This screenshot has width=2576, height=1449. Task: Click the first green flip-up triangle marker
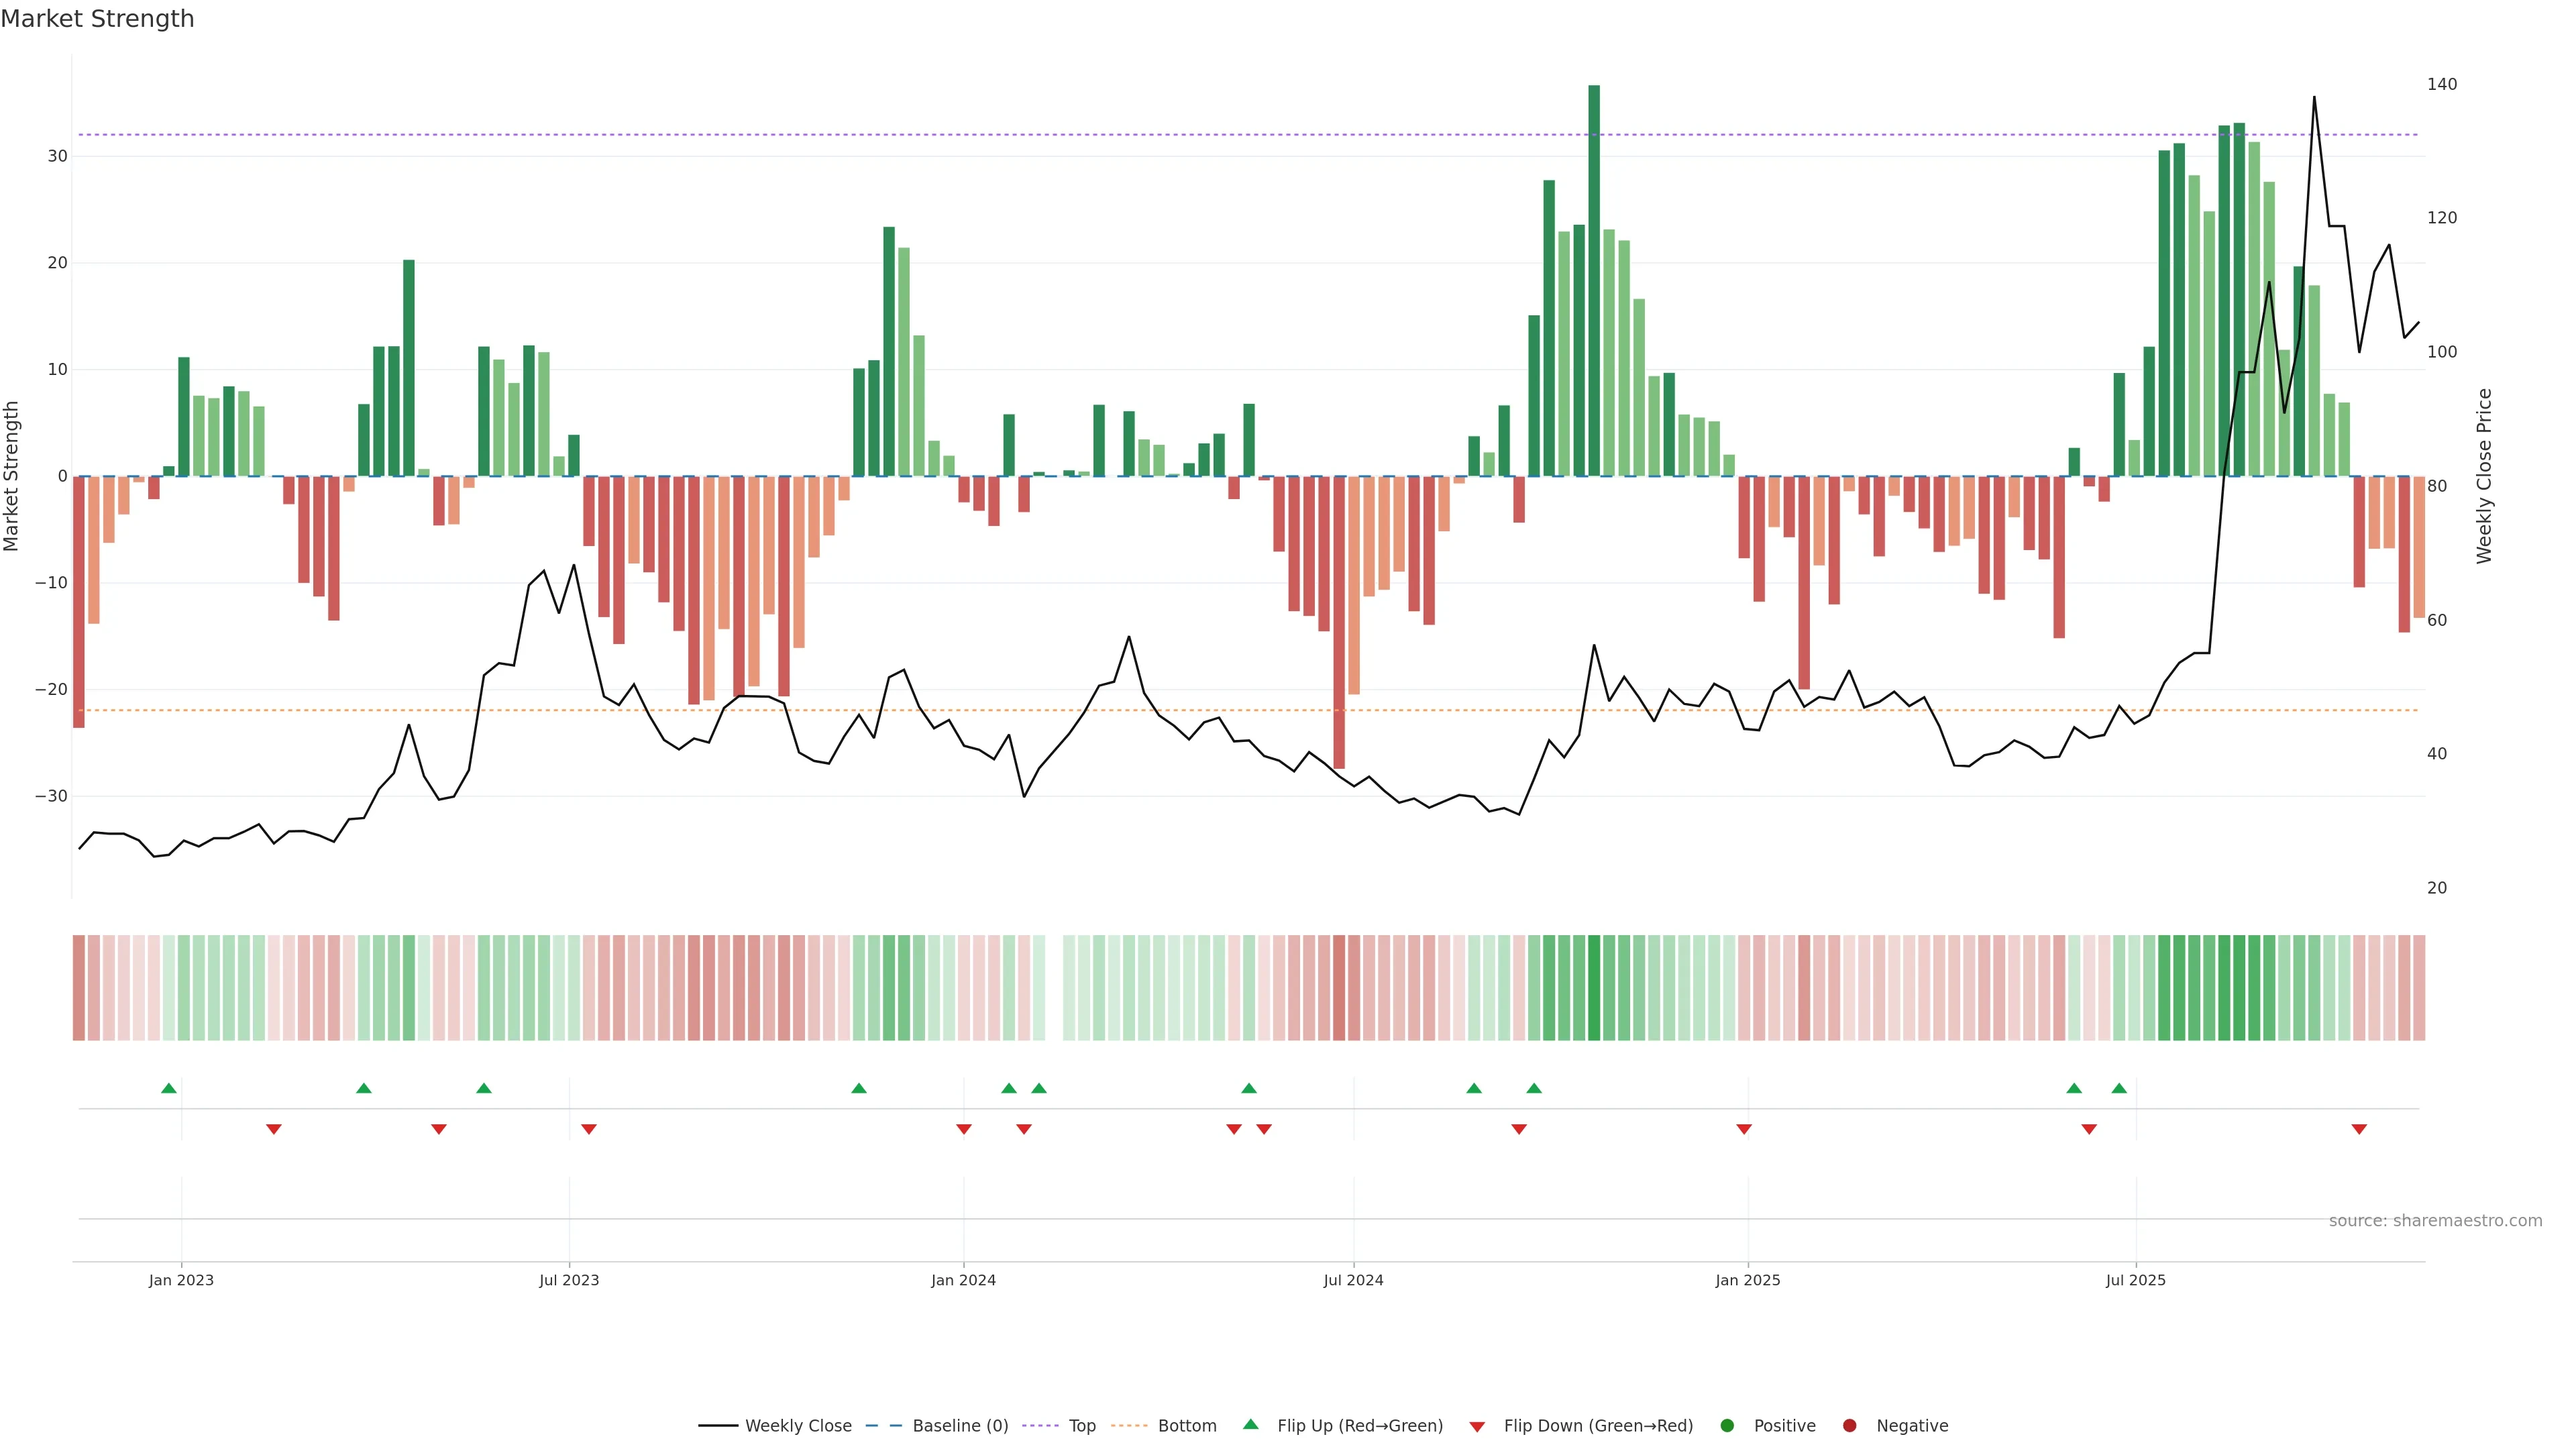169,1088
